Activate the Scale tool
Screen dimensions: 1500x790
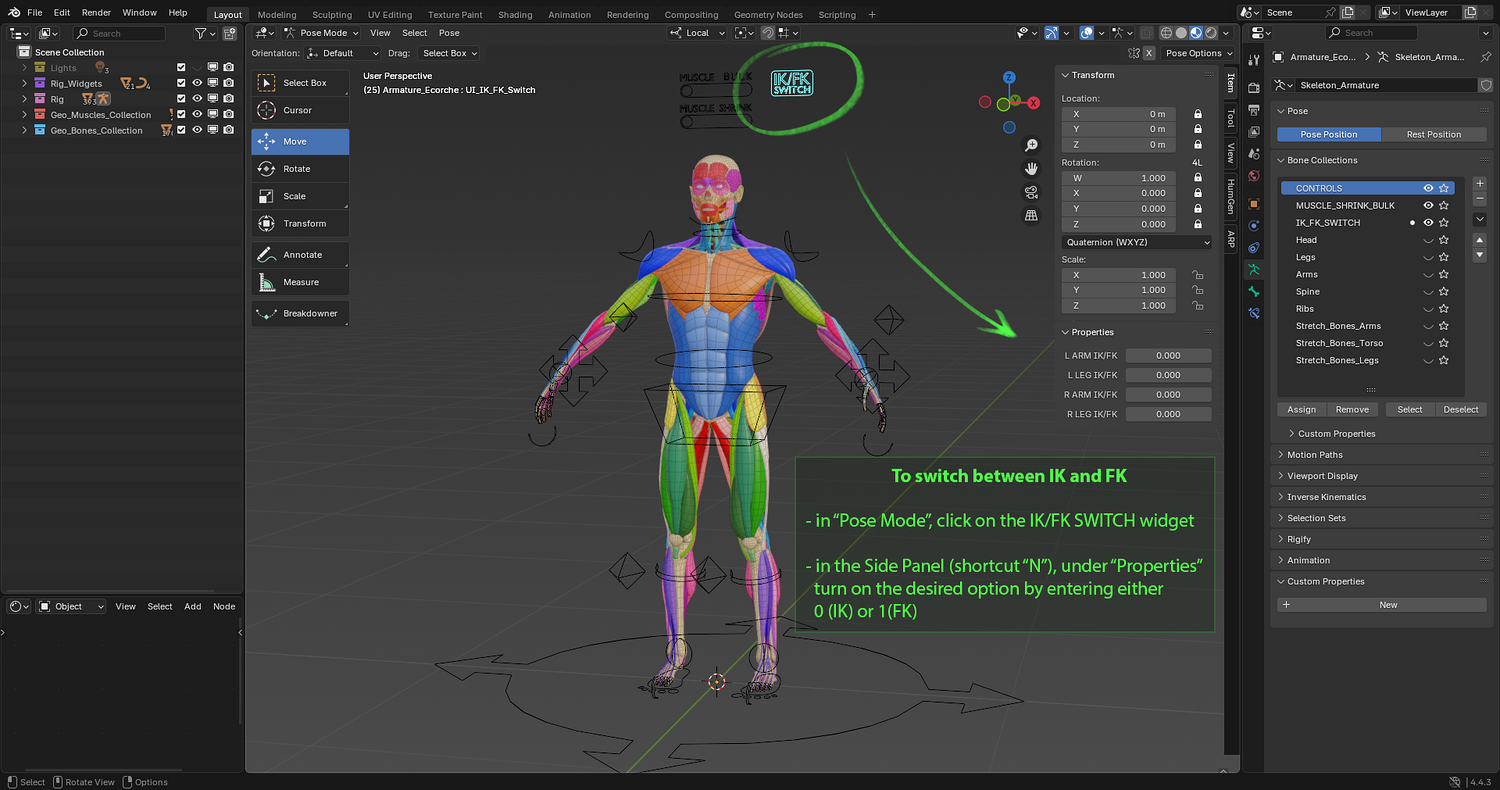click(x=300, y=196)
